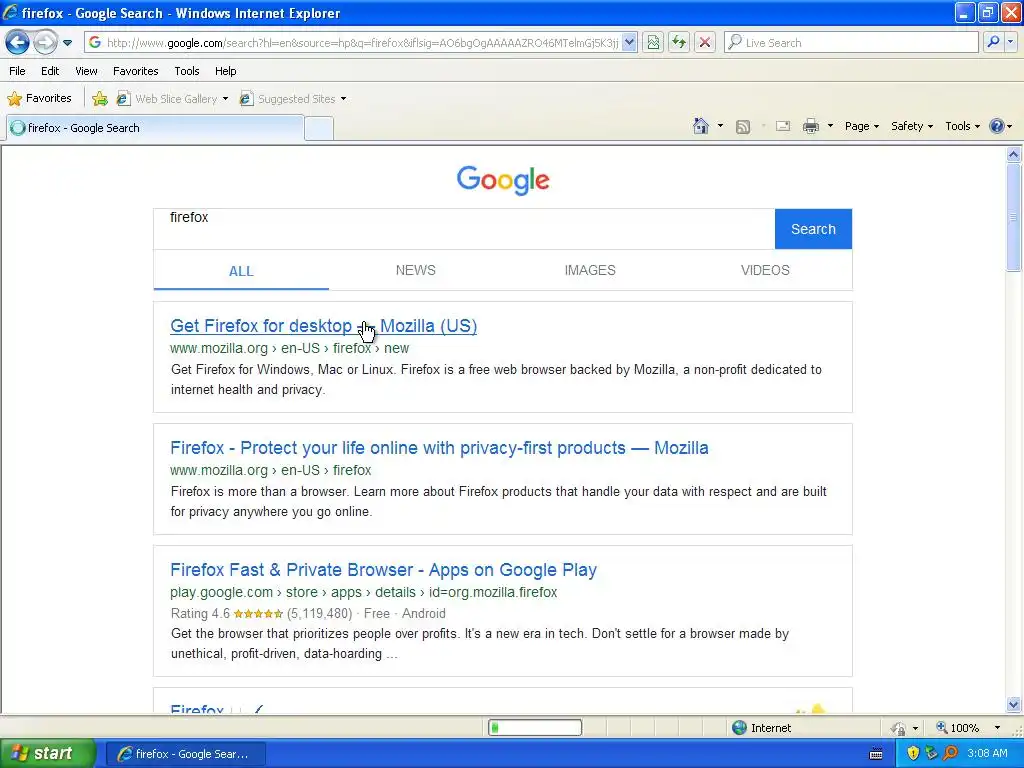The width and height of the screenshot is (1024, 768).
Task: Stop loading with the red X icon
Action: pos(705,43)
